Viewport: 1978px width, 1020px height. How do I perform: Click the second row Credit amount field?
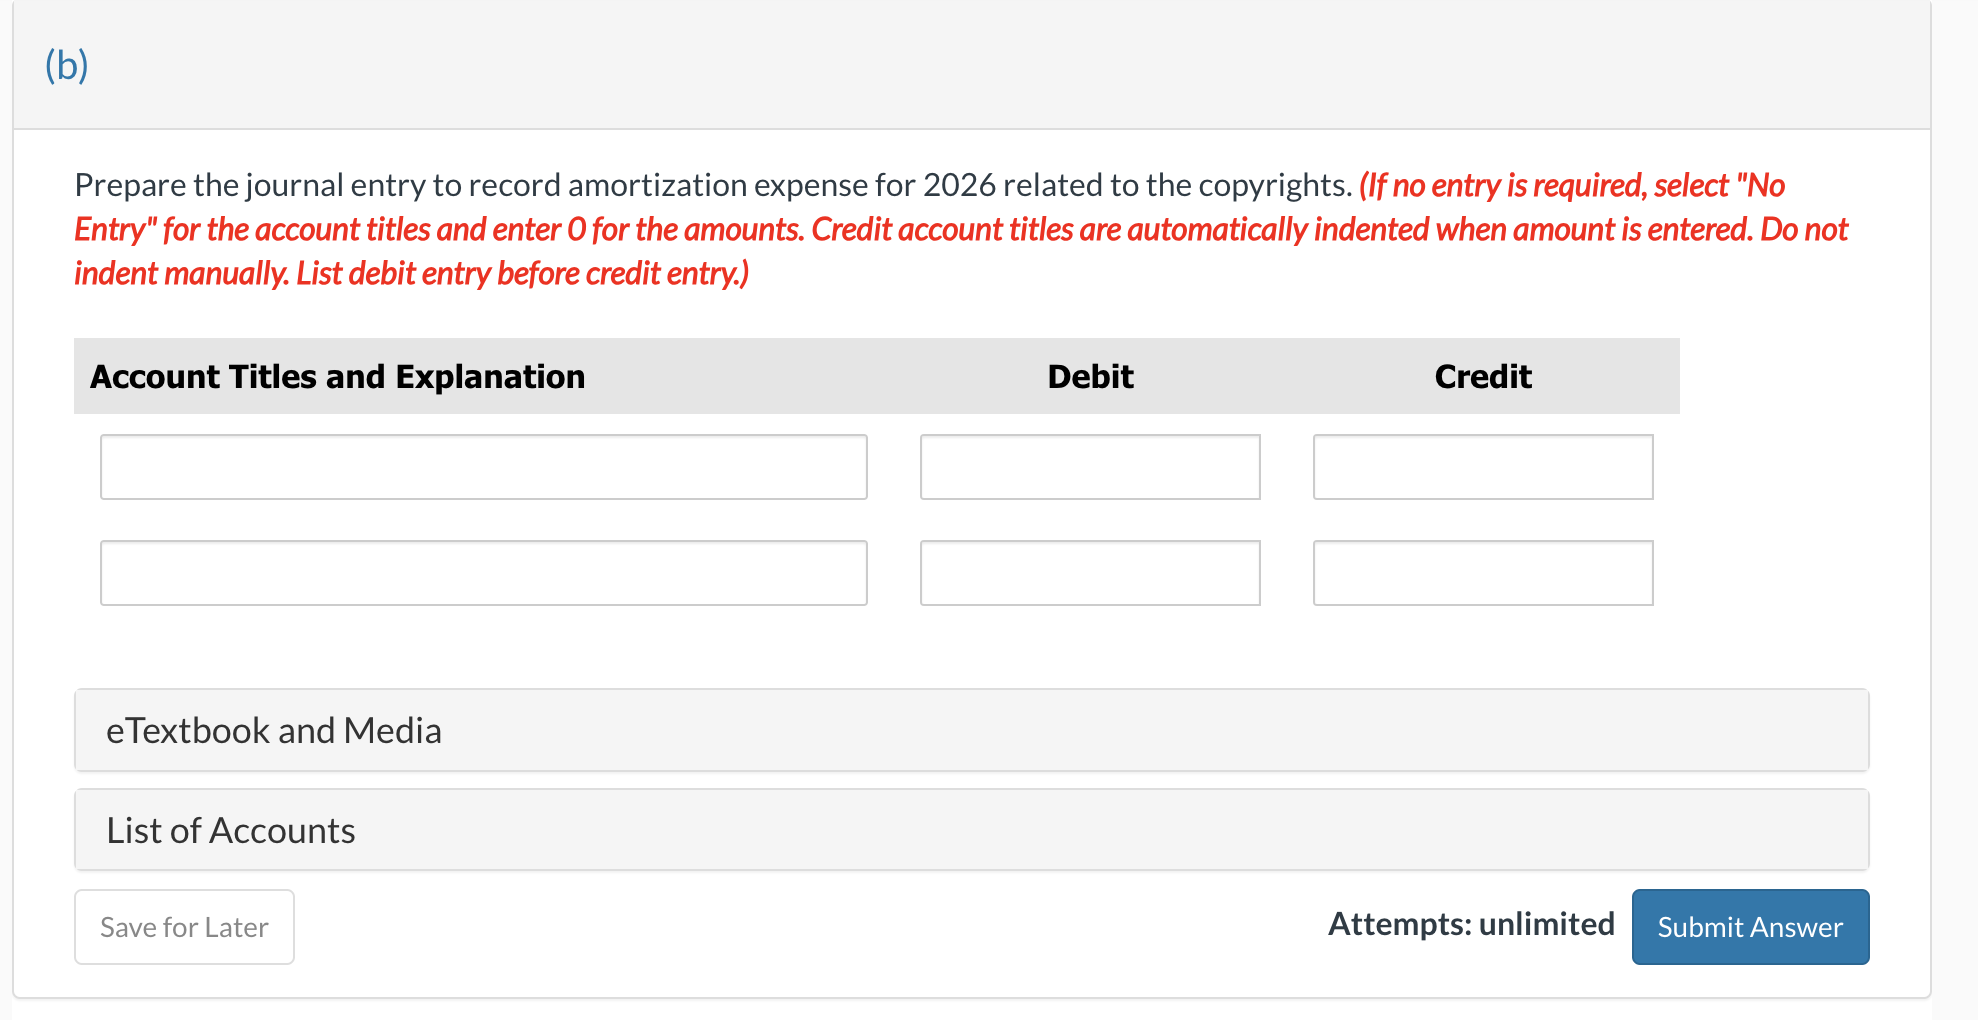(x=1482, y=572)
